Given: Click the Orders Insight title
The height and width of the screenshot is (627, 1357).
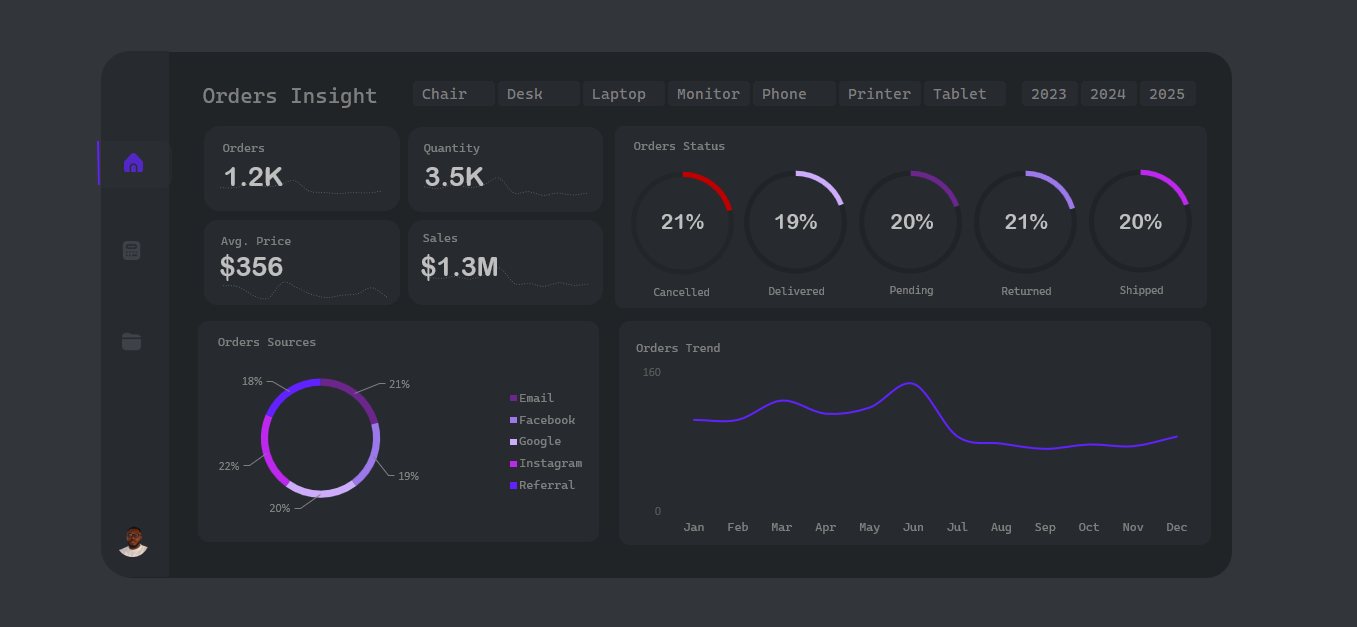Looking at the screenshot, I should 290,96.
